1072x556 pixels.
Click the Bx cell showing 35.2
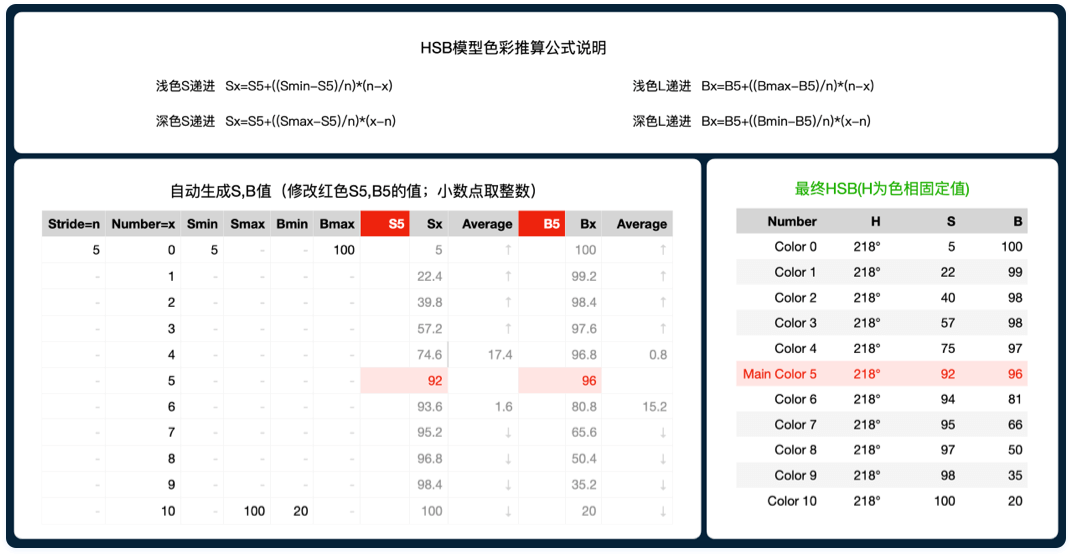click(584, 485)
